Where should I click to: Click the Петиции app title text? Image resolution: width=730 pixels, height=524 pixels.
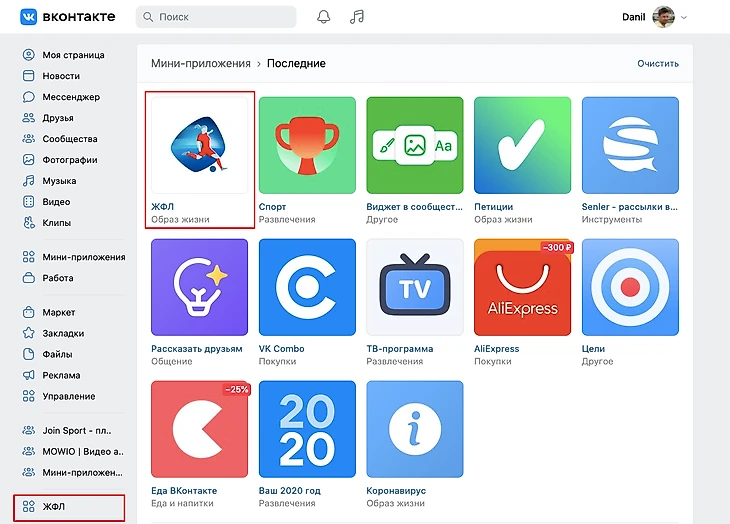pyautogui.click(x=493, y=207)
